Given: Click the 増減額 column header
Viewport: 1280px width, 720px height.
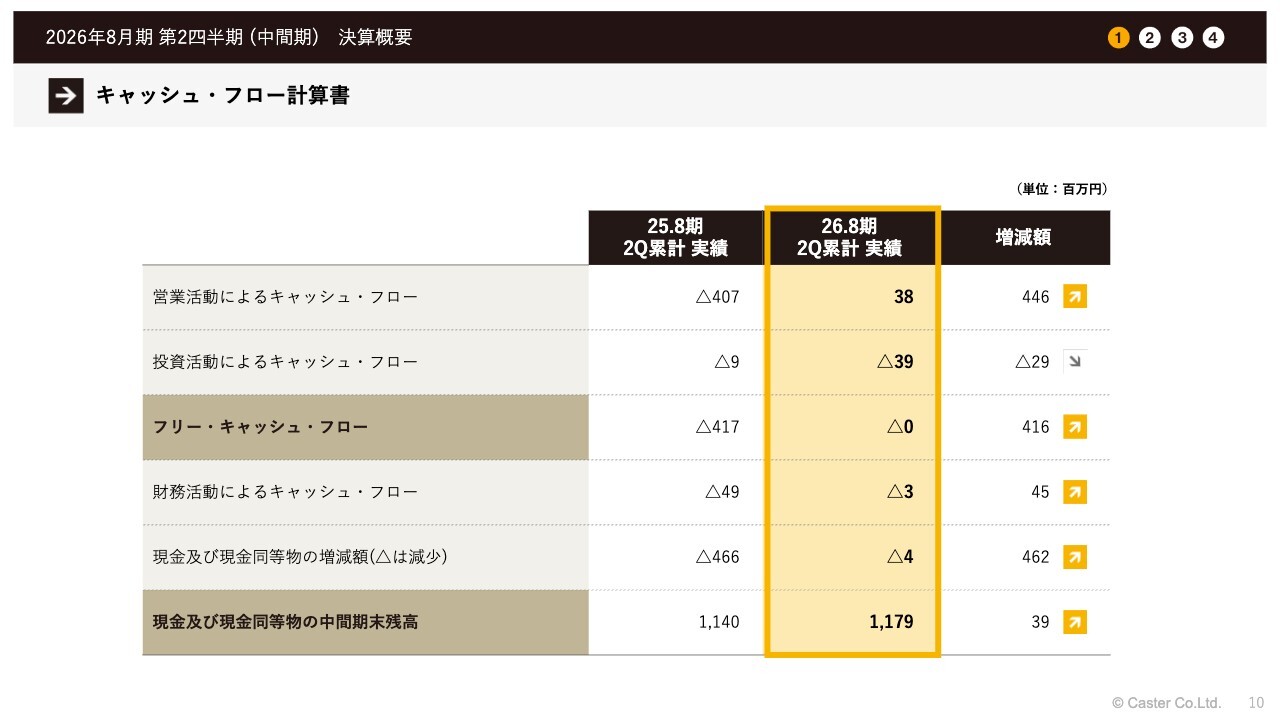Looking at the screenshot, I should point(1023,238).
